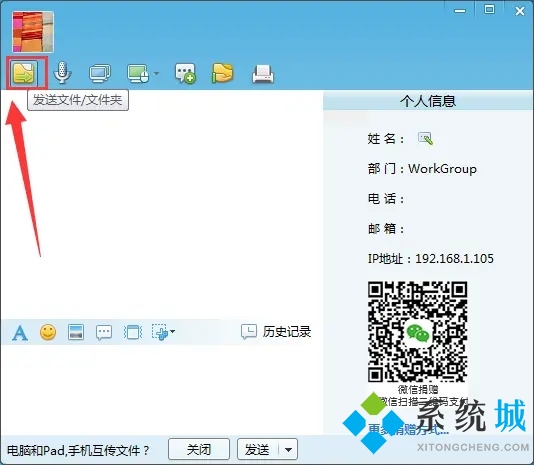This screenshot has height=465, width=534.
Task: Add members to chat via bubble-plus icon
Action: [185, 73]
